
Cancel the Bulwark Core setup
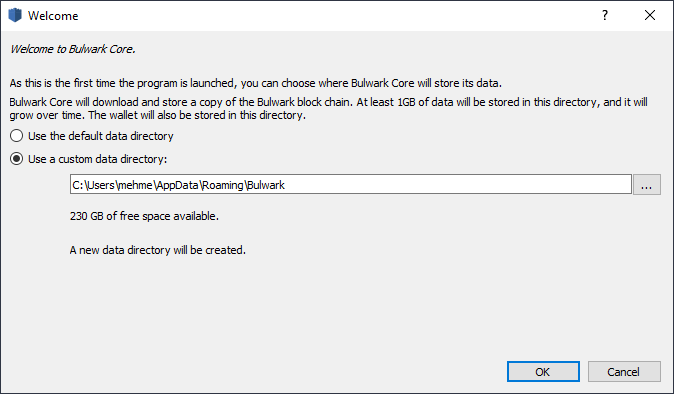pos(624,372)
